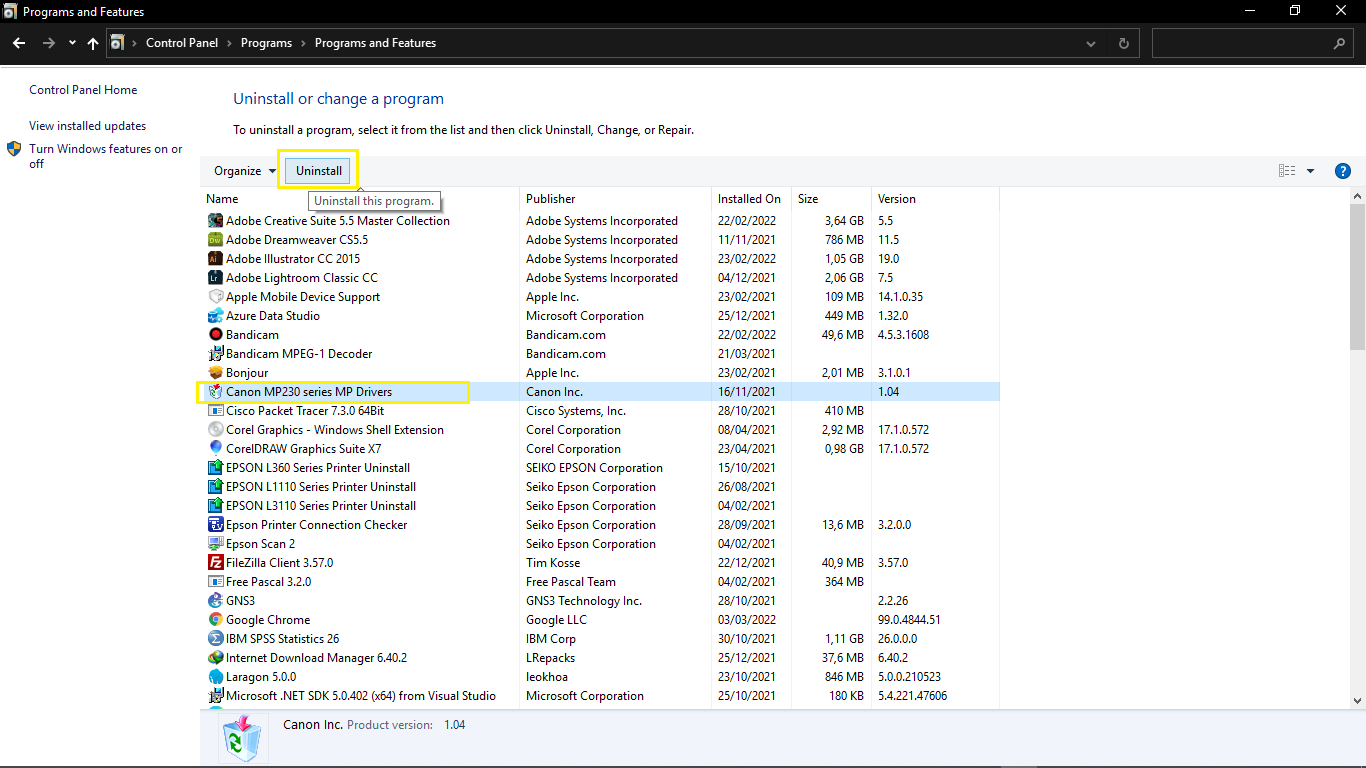Open the recent locations dropdown arrow
This screenshot has height=768, width=1366.
pyautogui.click(x=72, y=43)
